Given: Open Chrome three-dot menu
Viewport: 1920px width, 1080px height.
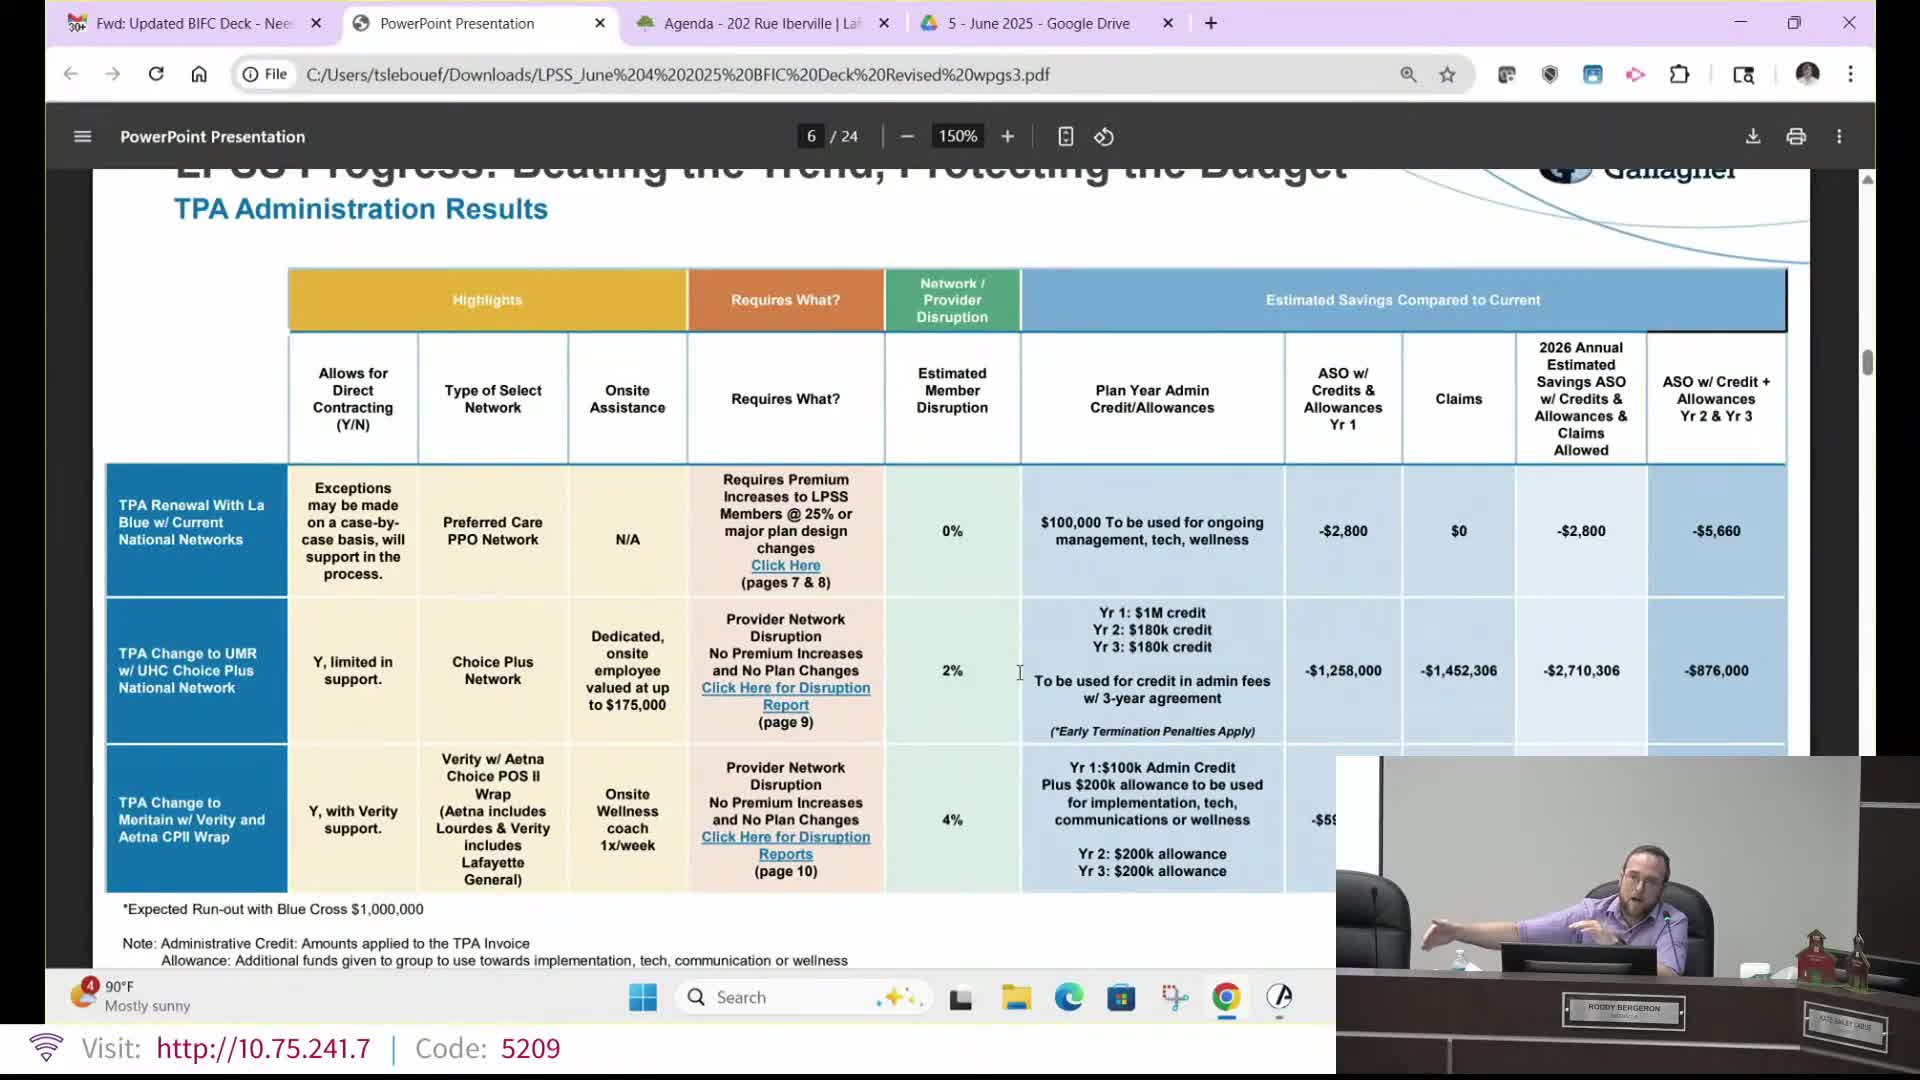Looking at the screenshot, I should tap(1850, 74).
